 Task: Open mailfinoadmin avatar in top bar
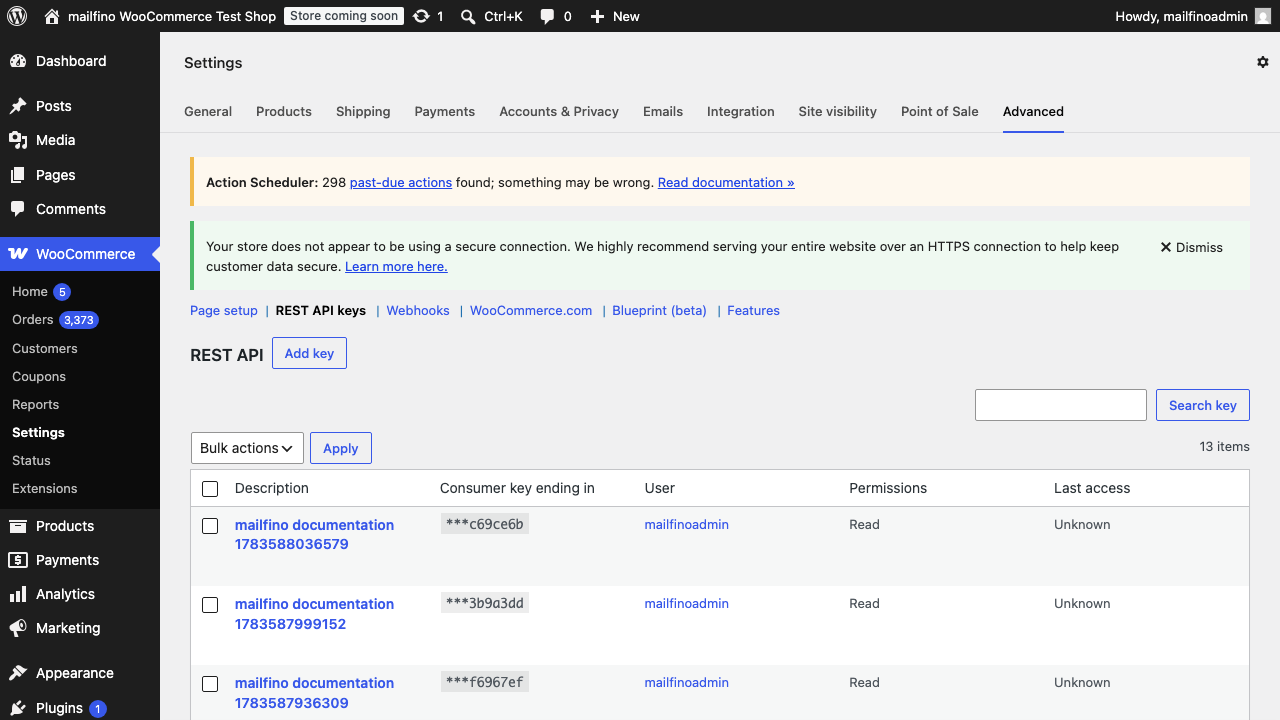coord(1263,16)
